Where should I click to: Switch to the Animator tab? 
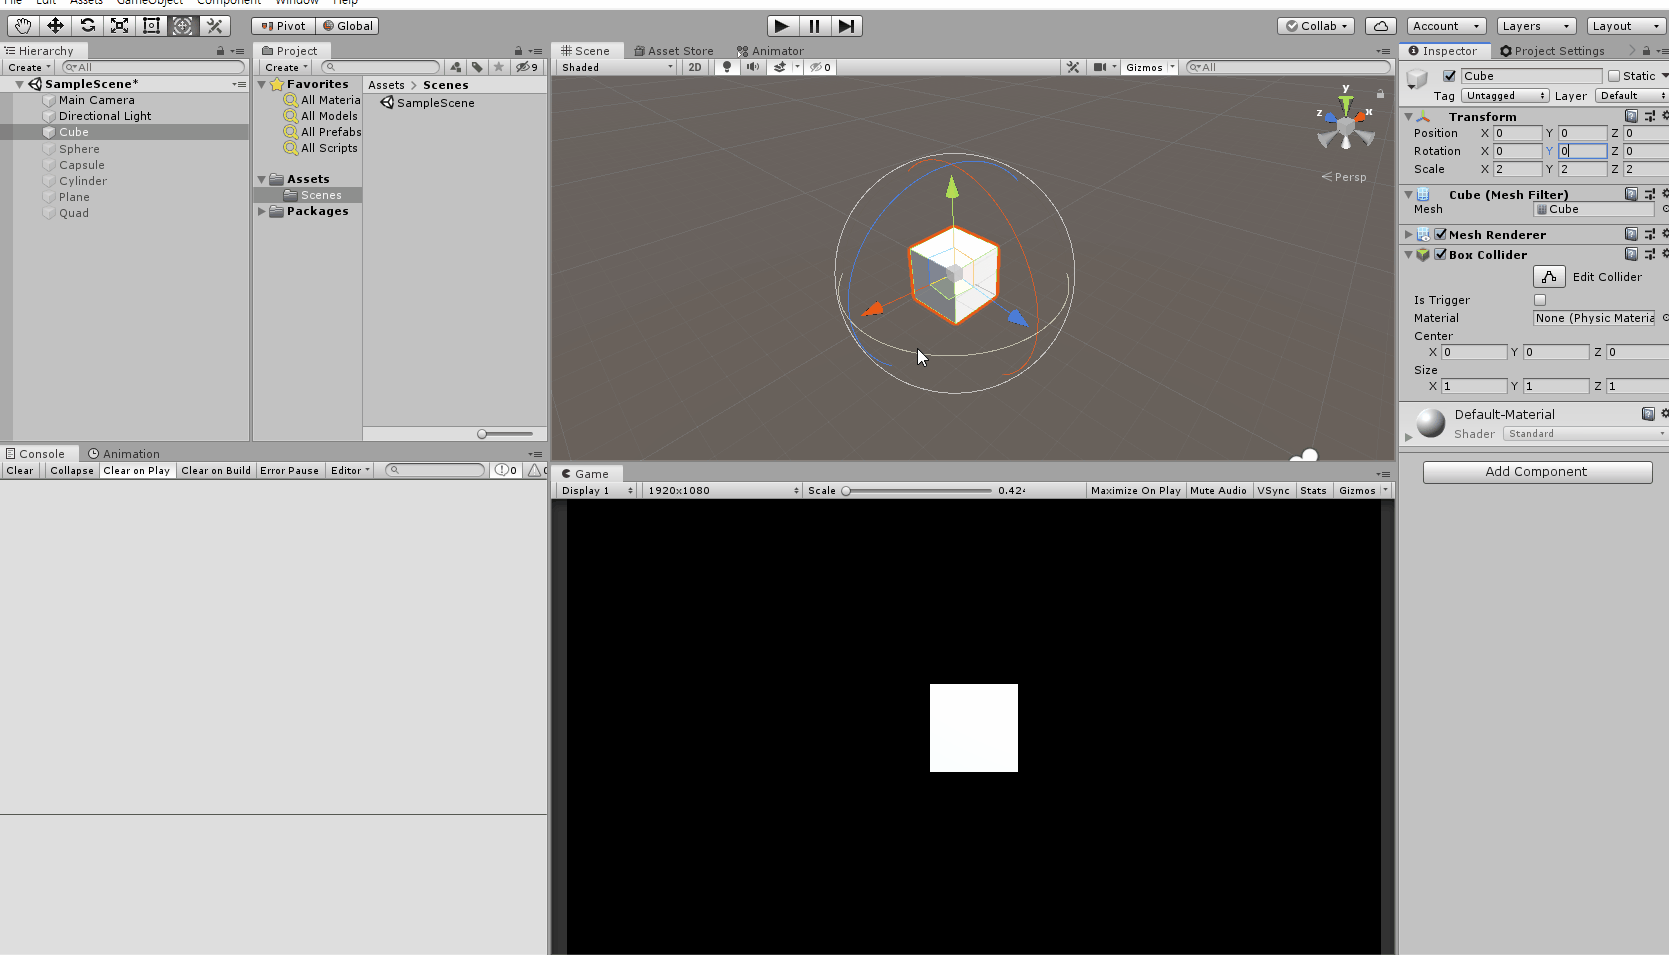tap(770, 51)
